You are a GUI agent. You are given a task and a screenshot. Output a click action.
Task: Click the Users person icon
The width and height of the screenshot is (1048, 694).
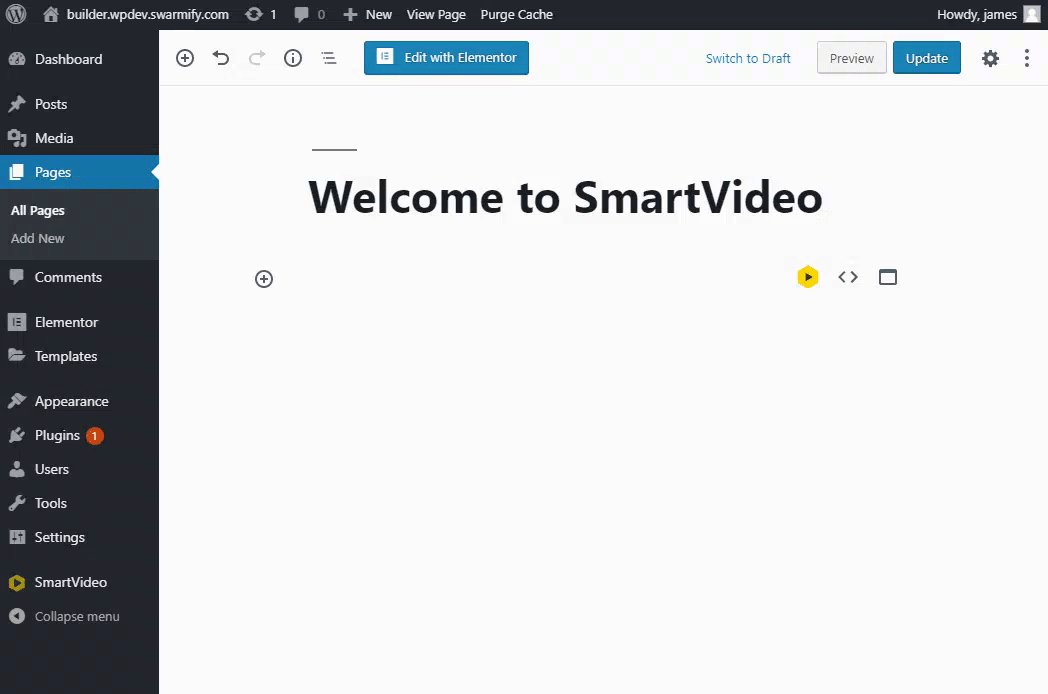pos(17,469)
